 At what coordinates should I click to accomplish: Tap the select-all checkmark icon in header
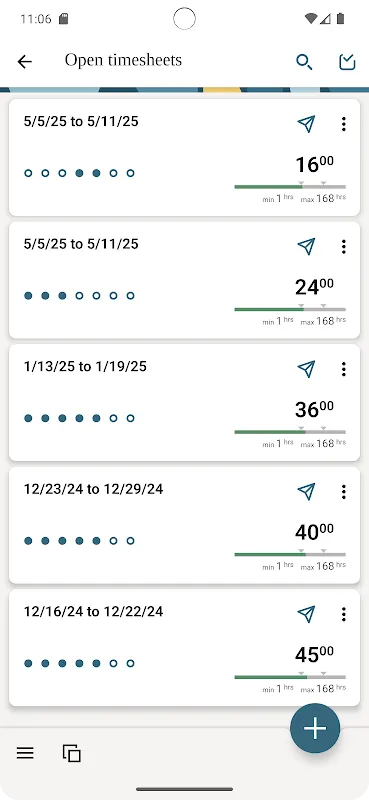coord(347,62)
